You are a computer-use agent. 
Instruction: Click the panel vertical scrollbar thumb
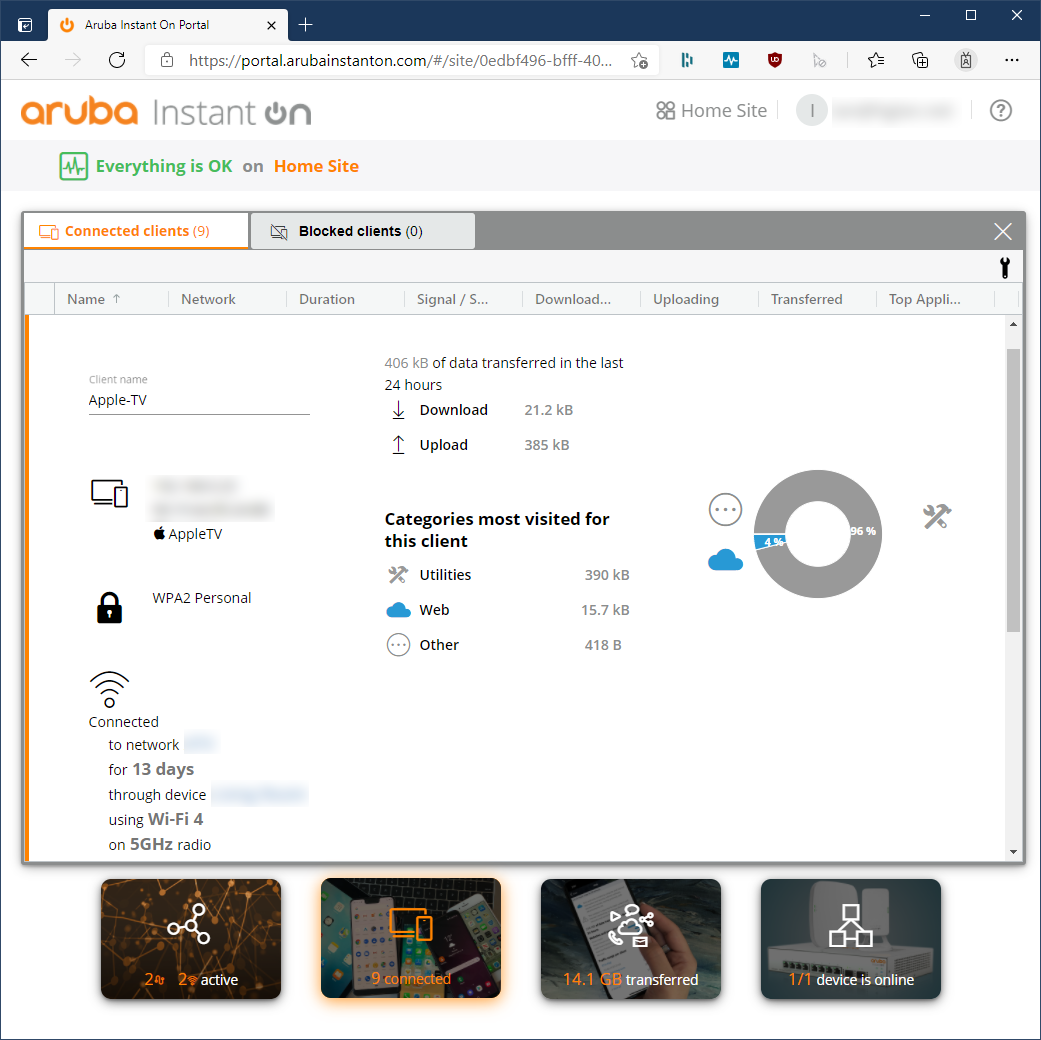(x=1012, y=489)
